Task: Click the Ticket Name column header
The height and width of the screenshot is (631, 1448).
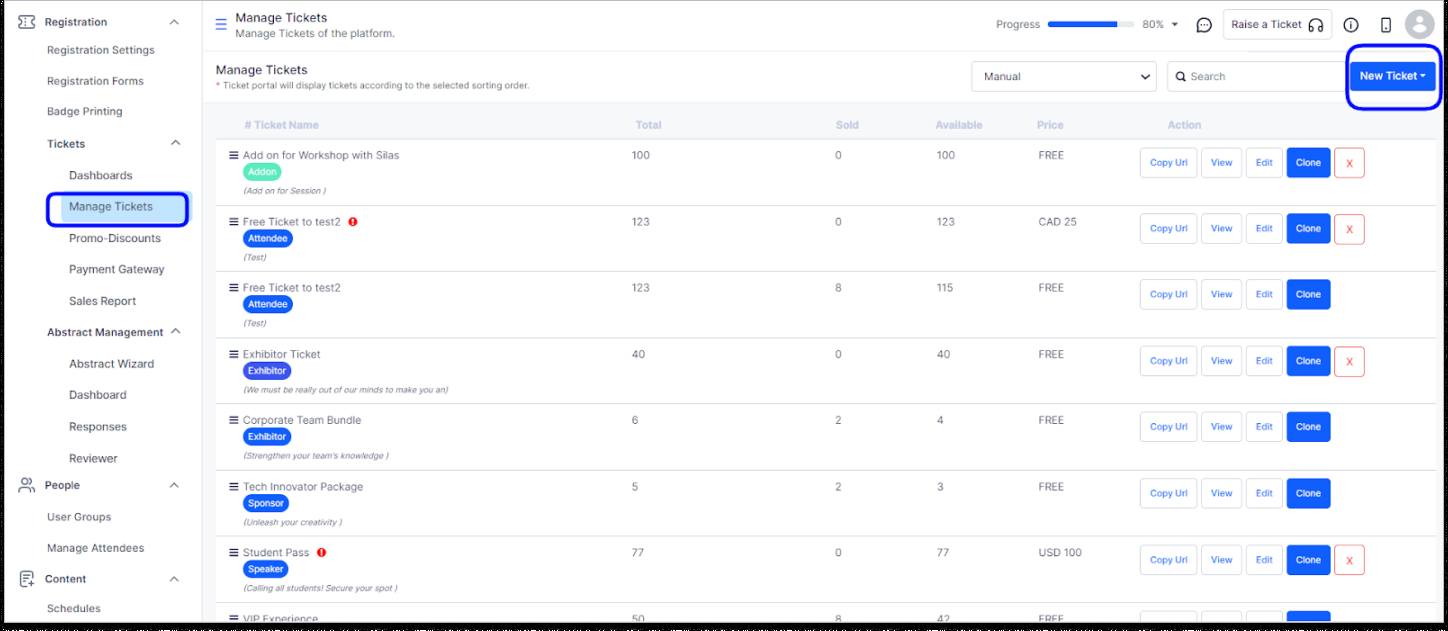Action: click(x=281, y=125)
